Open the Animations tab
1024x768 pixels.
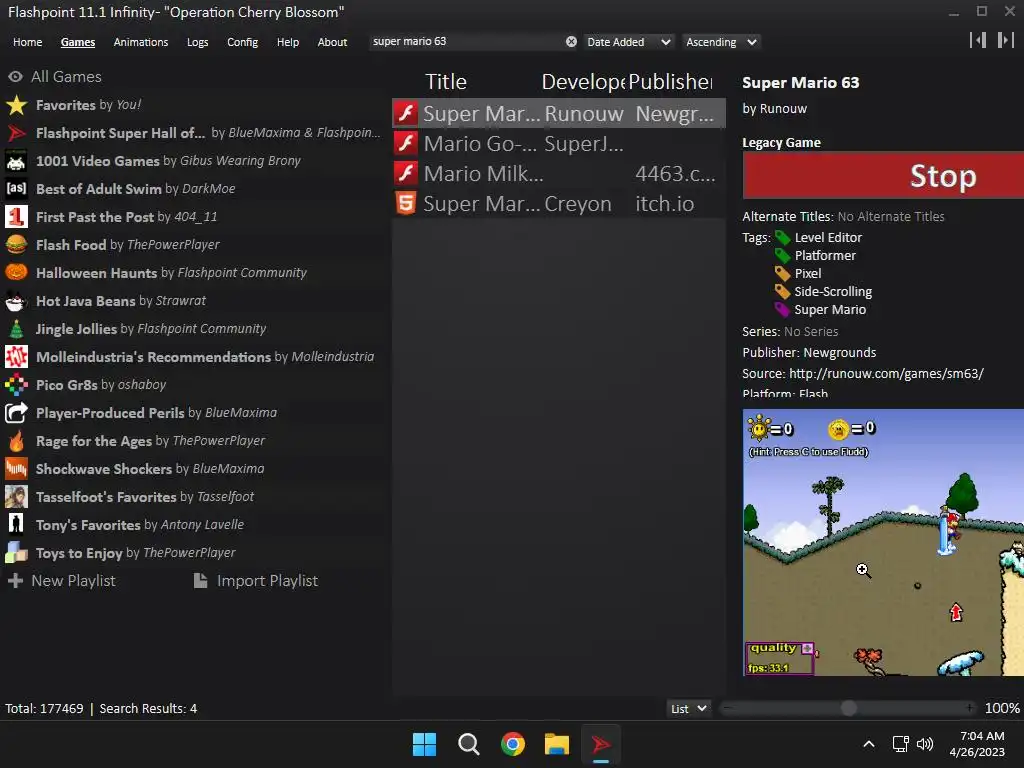click(x=140, y=42)
